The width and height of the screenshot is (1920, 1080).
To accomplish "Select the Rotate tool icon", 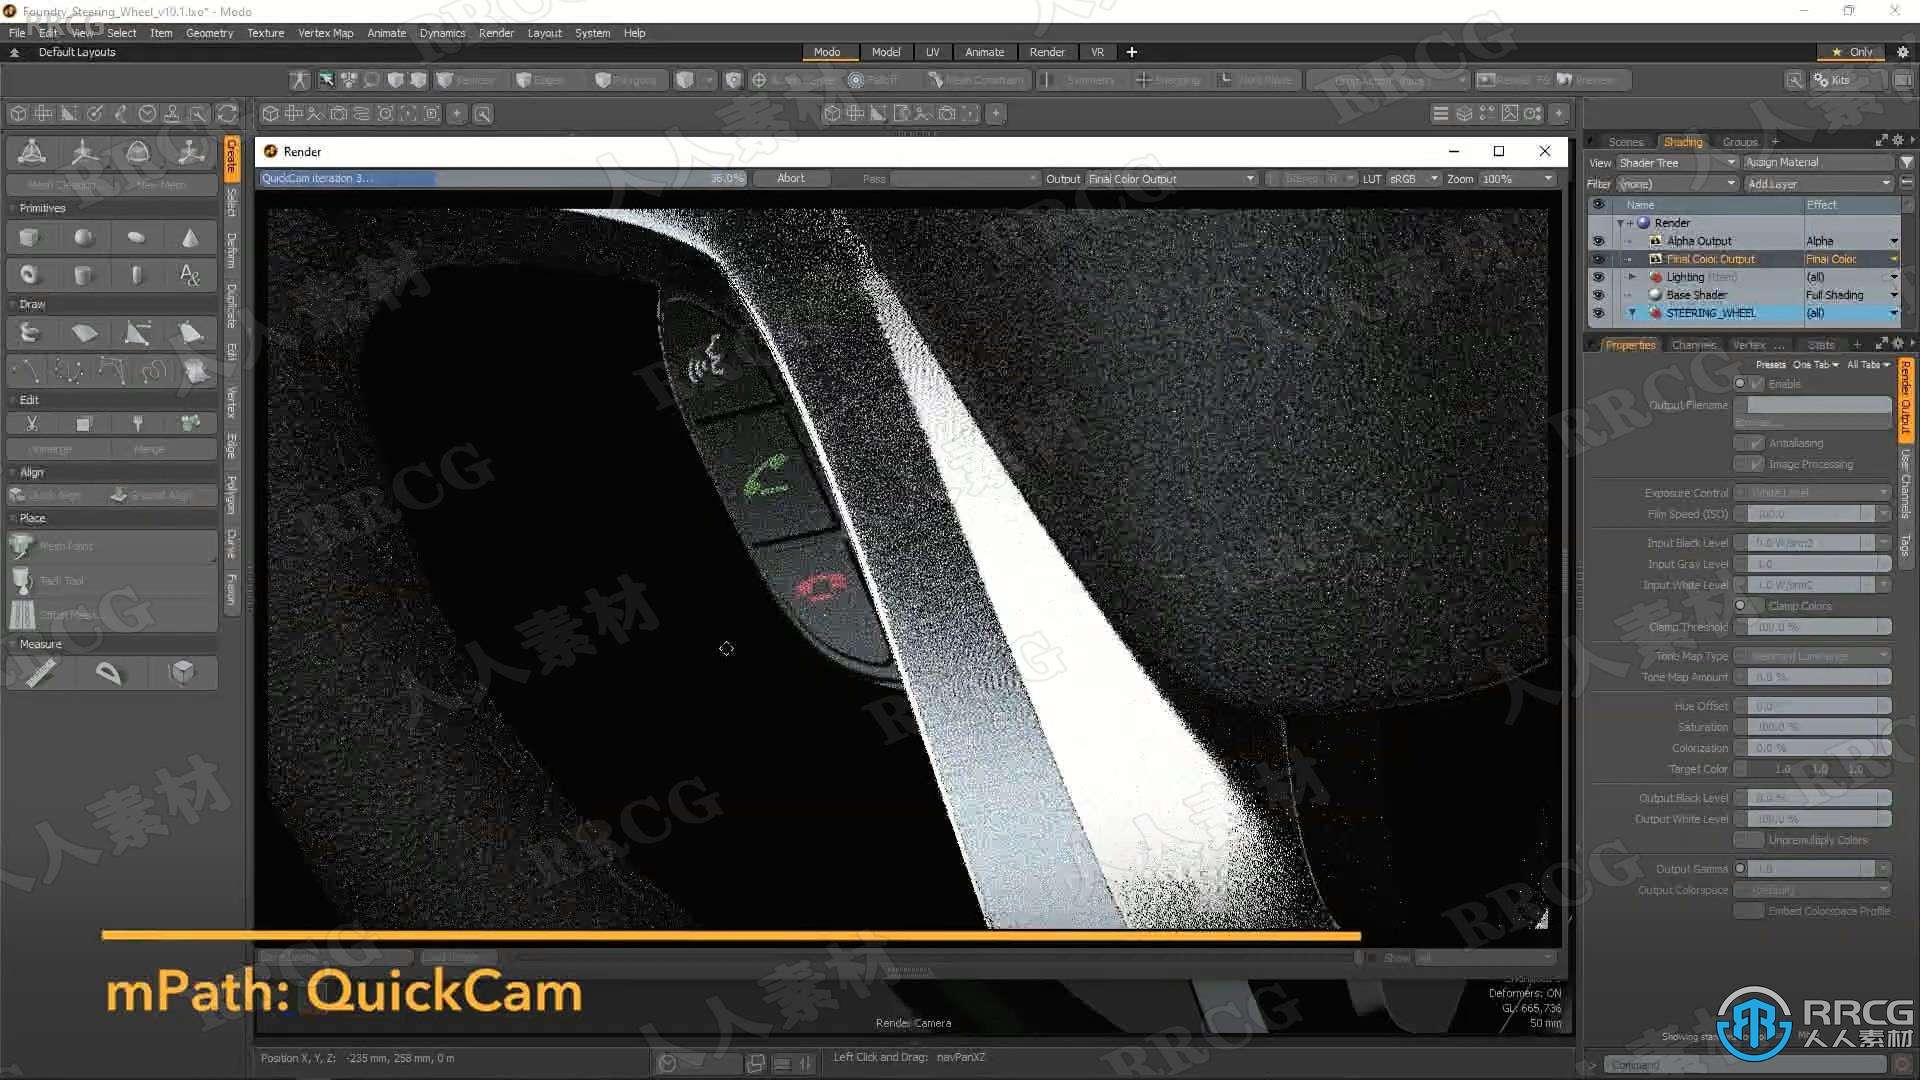I will pyautogui.click(x=137, y=150).
